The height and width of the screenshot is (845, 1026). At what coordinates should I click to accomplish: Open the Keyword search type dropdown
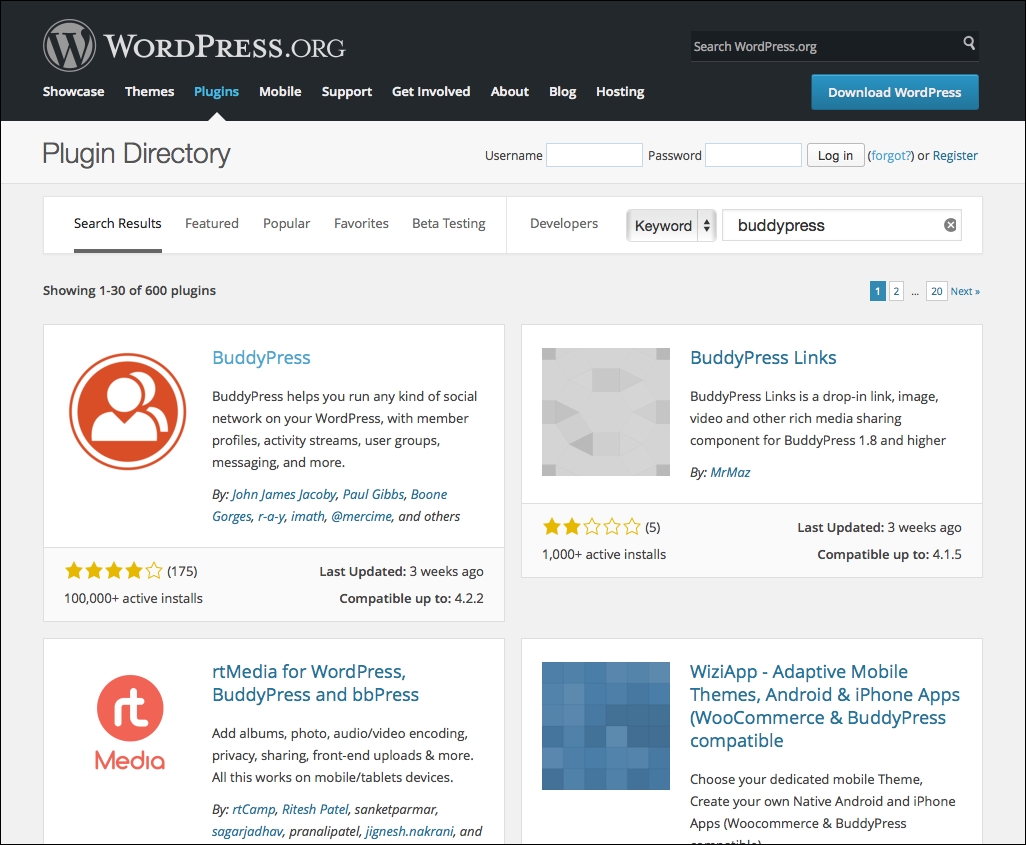671,226
